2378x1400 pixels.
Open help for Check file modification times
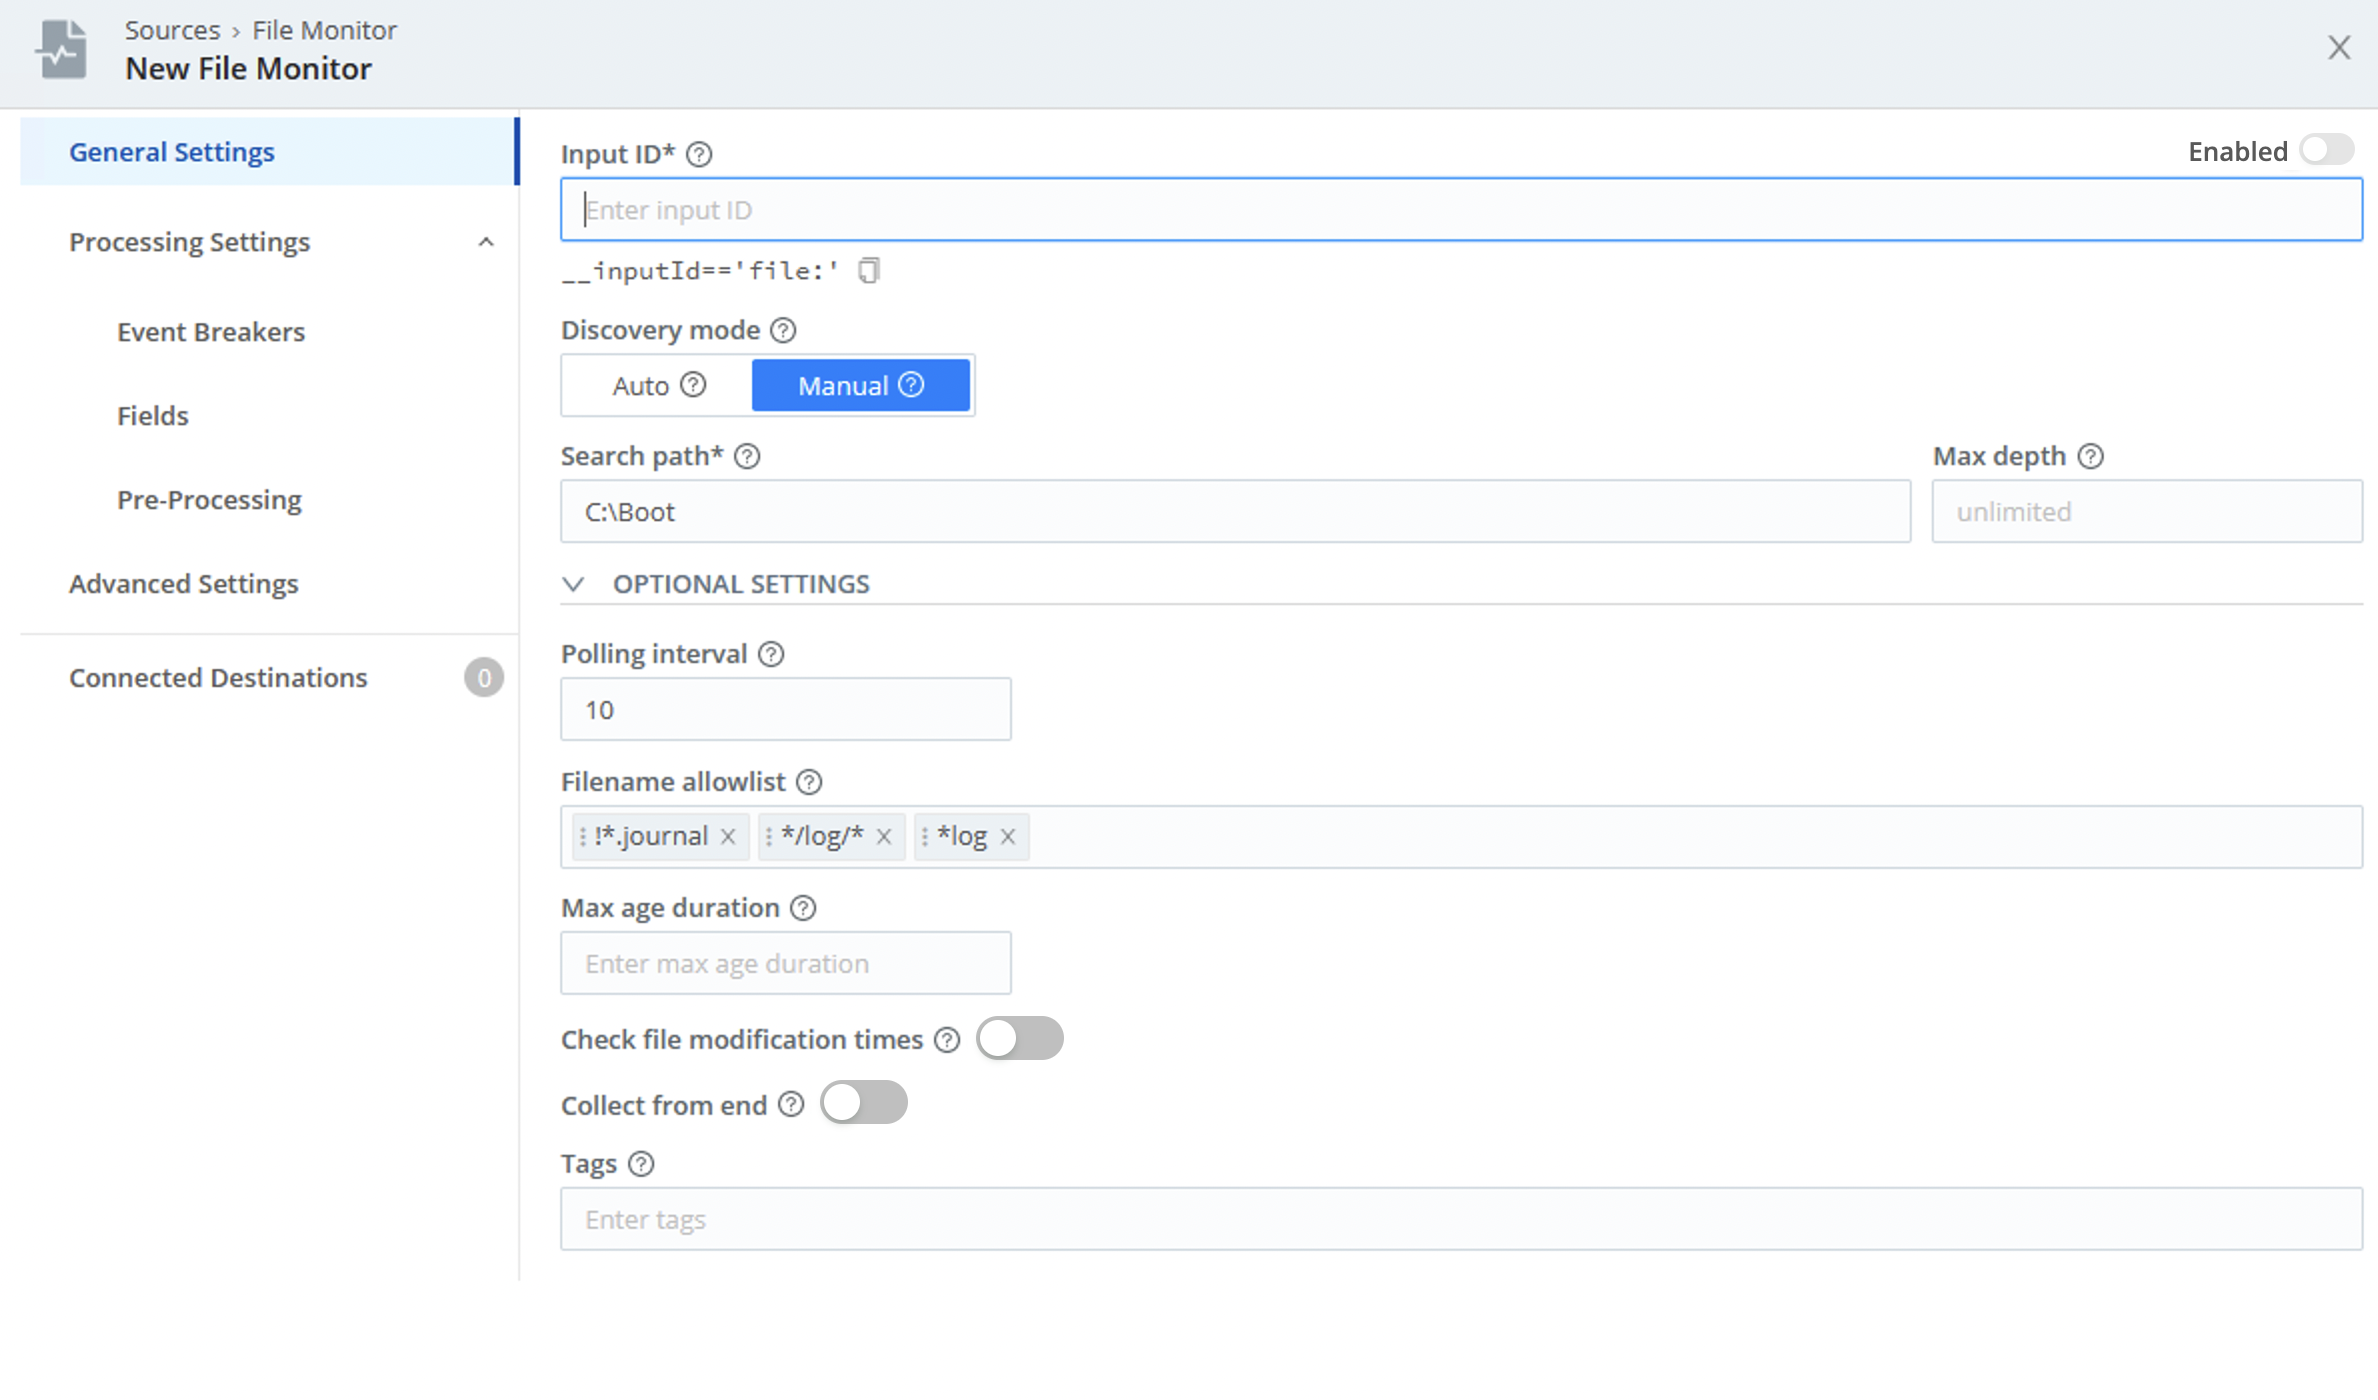click(946, 1040)
